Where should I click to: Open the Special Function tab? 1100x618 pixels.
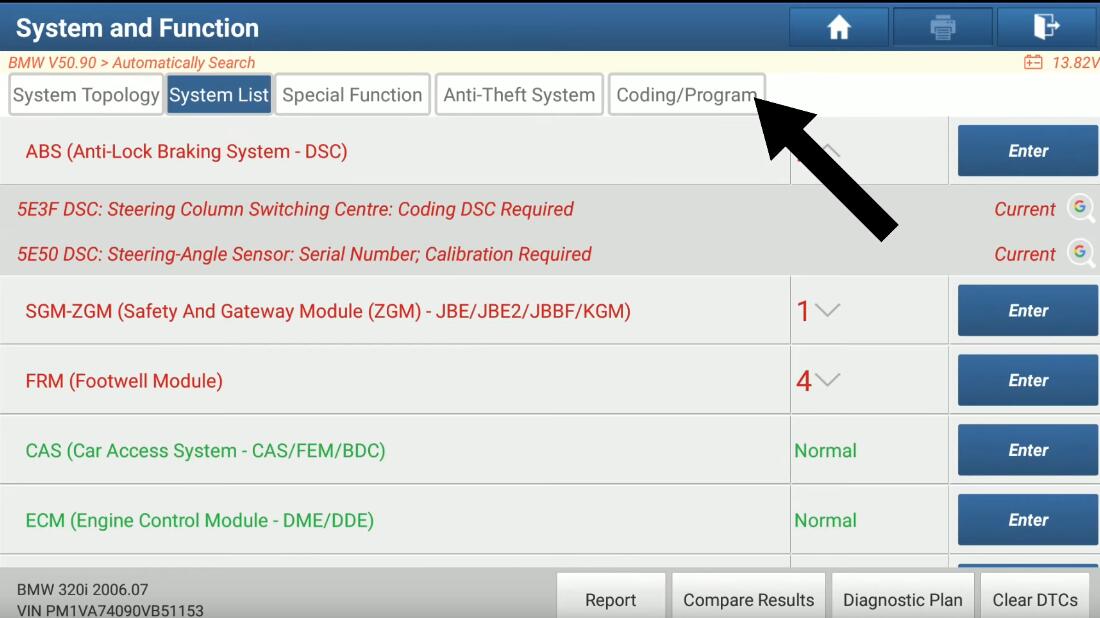point(352,95)
